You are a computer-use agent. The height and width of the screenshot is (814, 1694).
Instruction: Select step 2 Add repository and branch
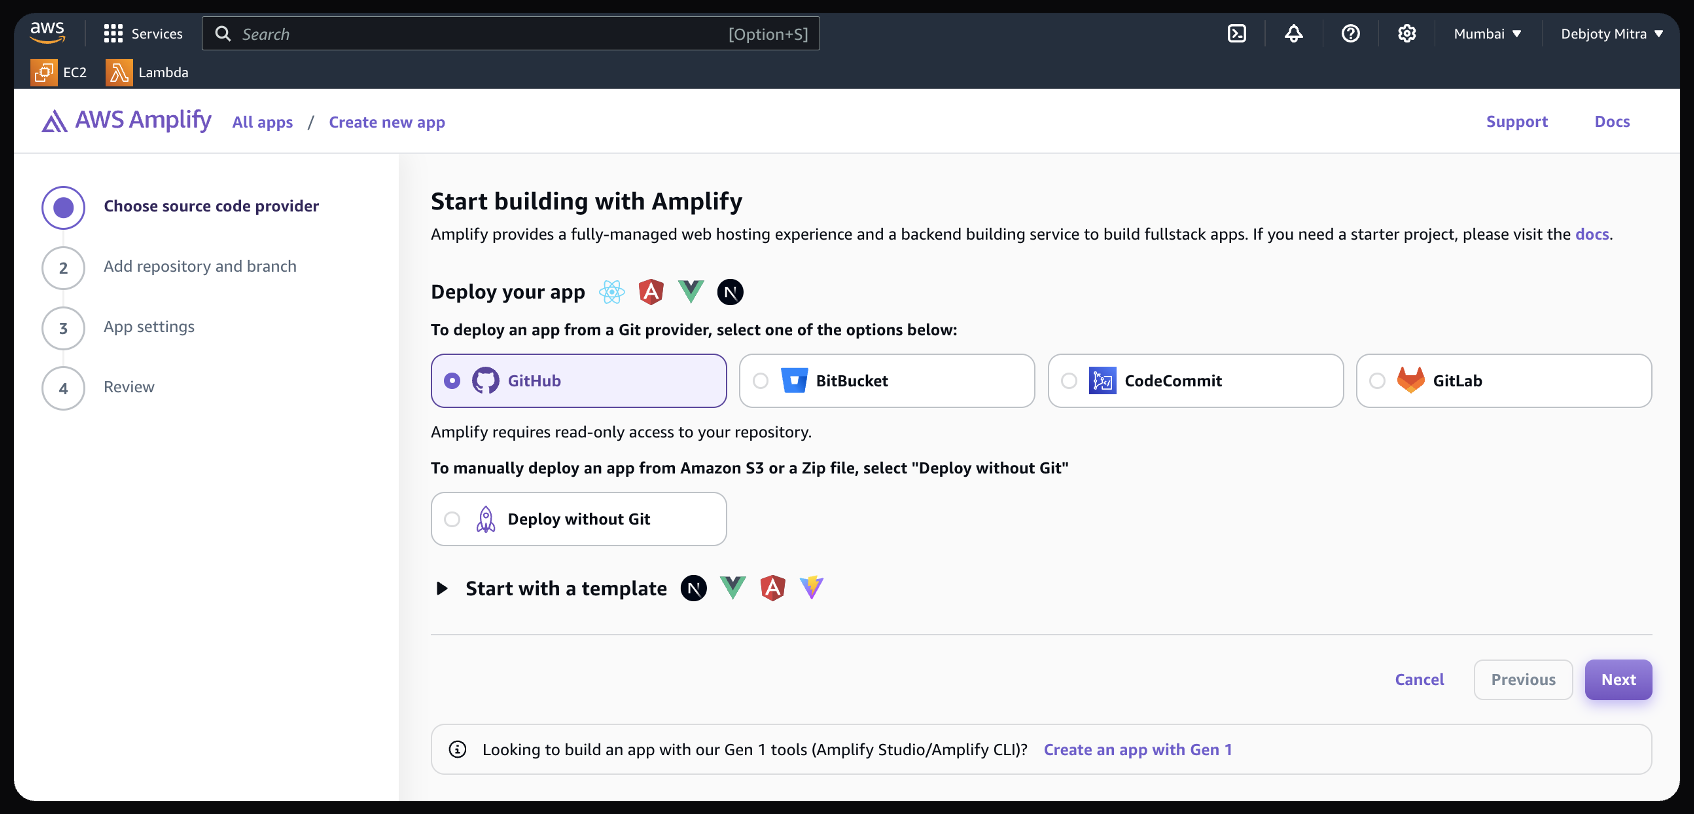[x=170, y=267]
